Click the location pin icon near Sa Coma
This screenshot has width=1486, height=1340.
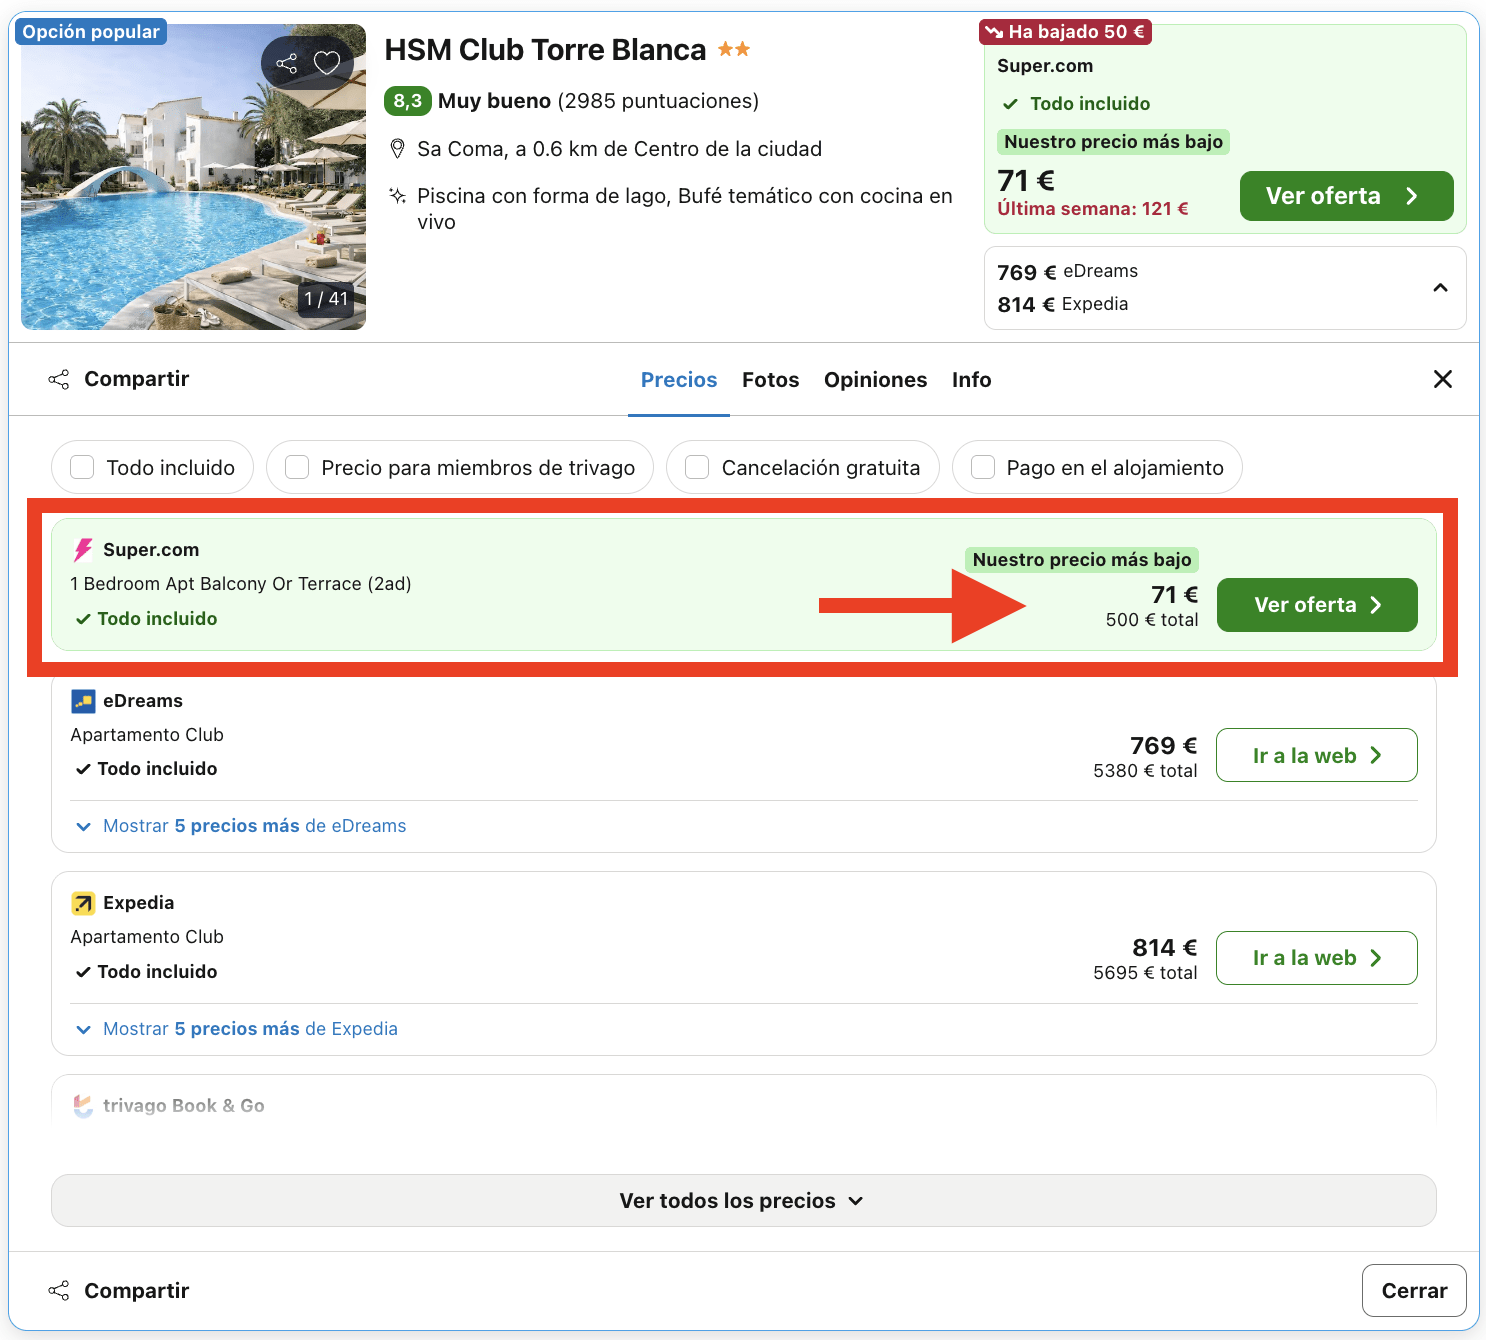point(398,148)
